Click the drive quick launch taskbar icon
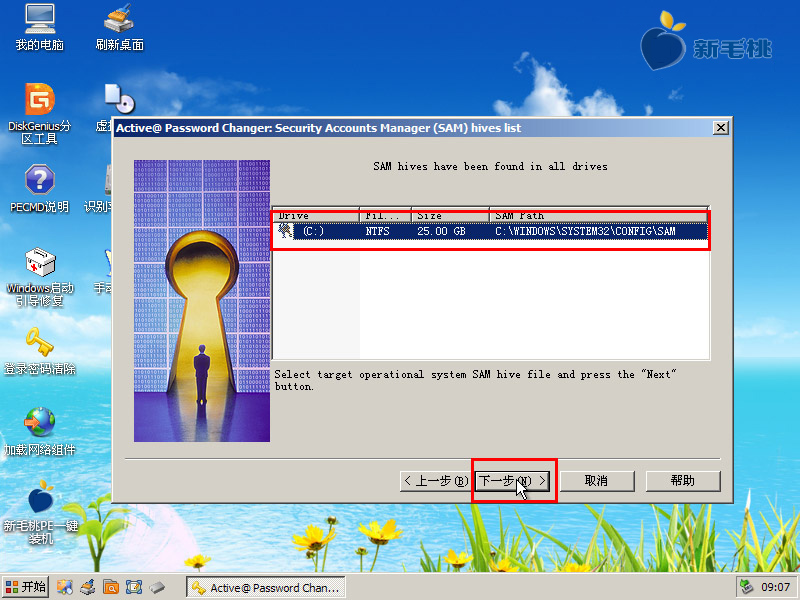 [157, 587]
